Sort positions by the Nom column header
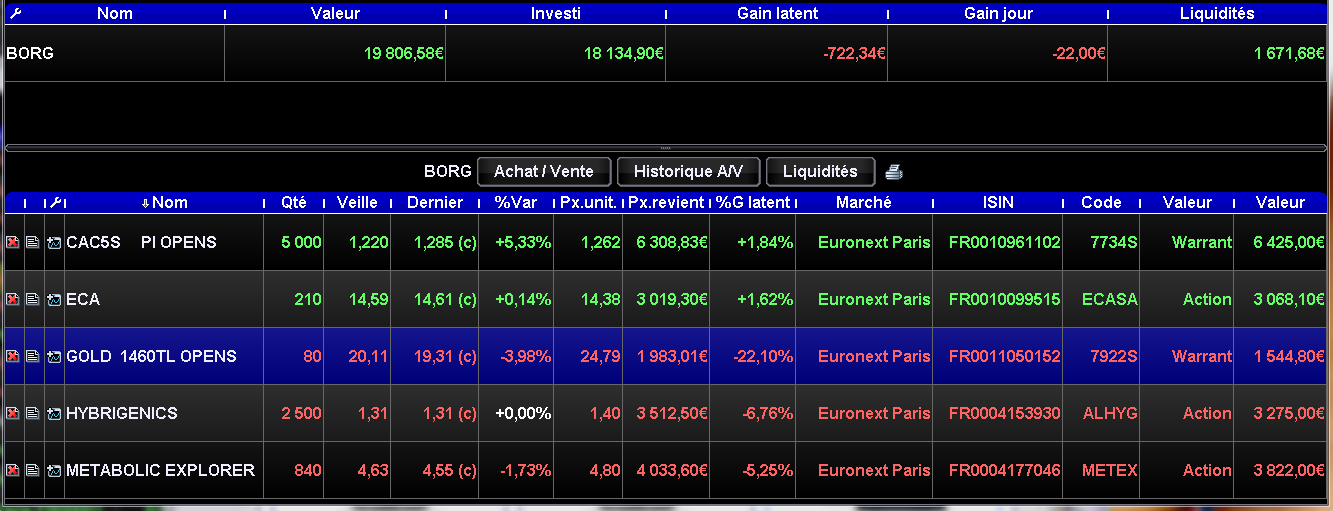 tap(164, 202)
